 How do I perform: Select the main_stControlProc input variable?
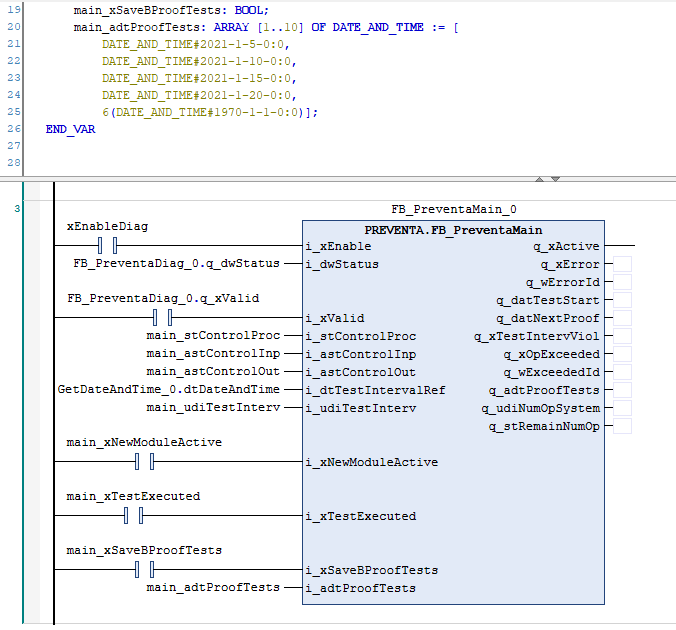[213, 335]
